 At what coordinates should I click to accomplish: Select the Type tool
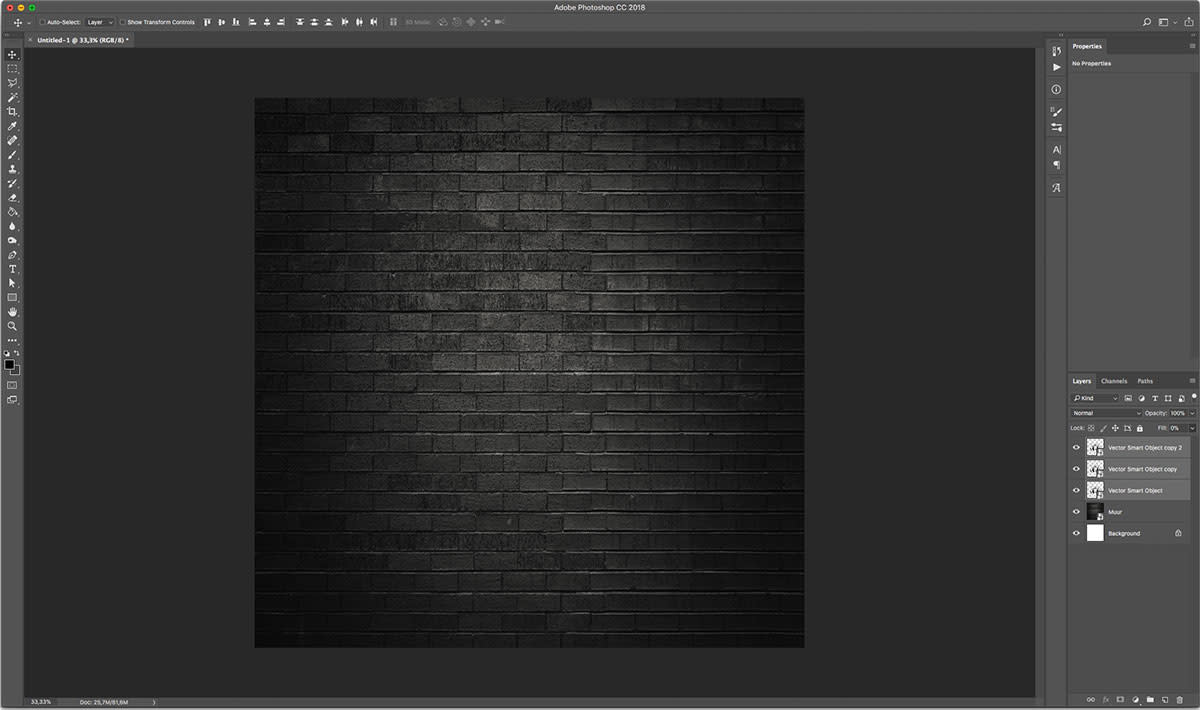point(13,269)
